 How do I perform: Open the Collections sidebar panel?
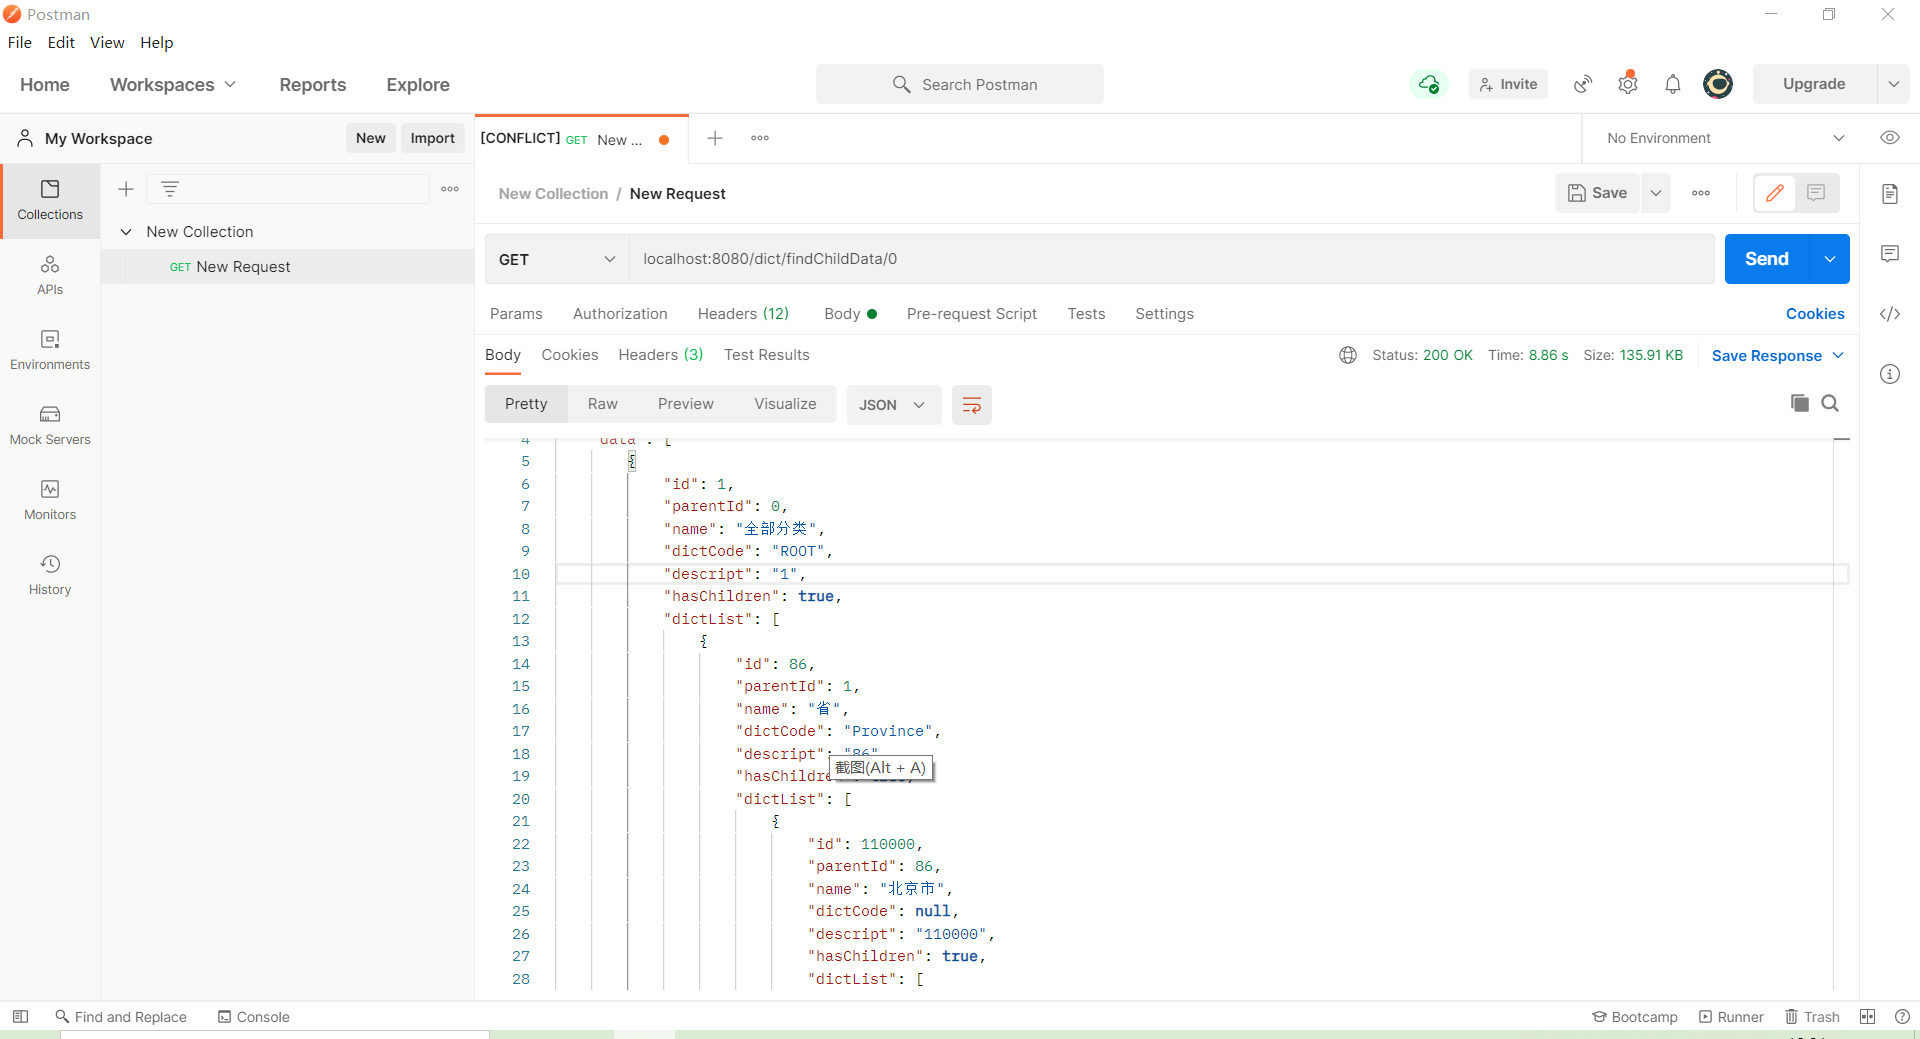click(x=50, y=200)
